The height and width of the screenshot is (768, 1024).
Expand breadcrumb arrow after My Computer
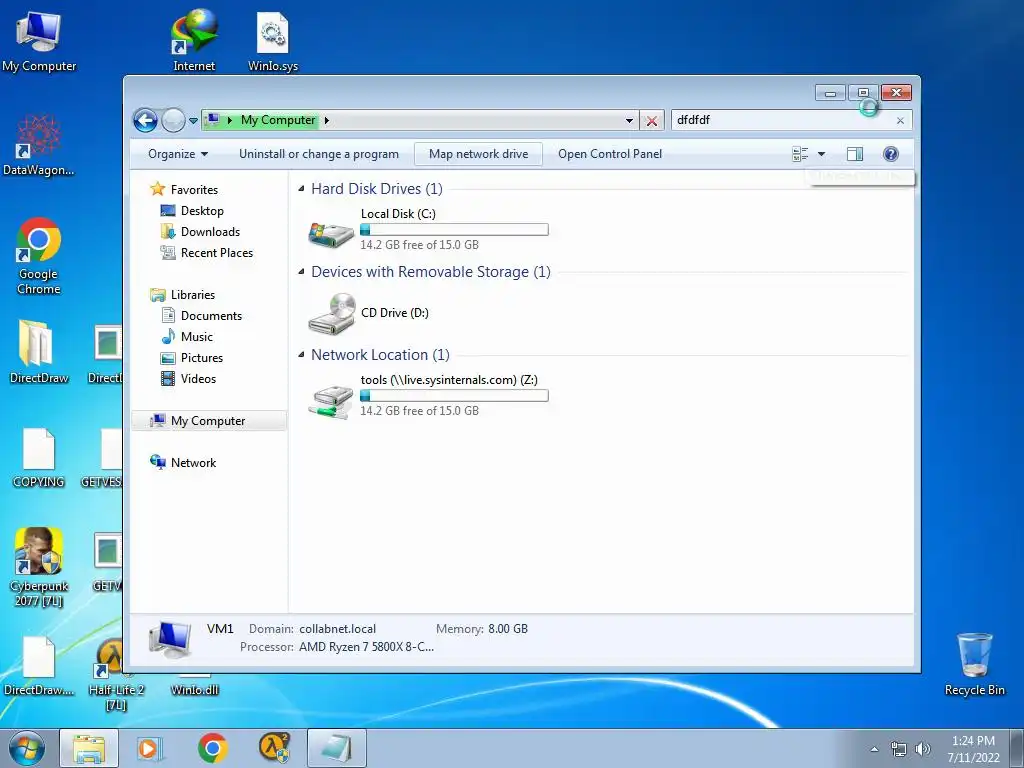pos(327,120)
